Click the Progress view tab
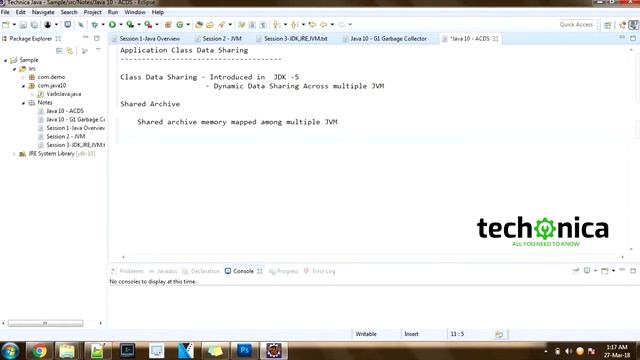This screenshot has height=360, width=640. coord(287,271)
